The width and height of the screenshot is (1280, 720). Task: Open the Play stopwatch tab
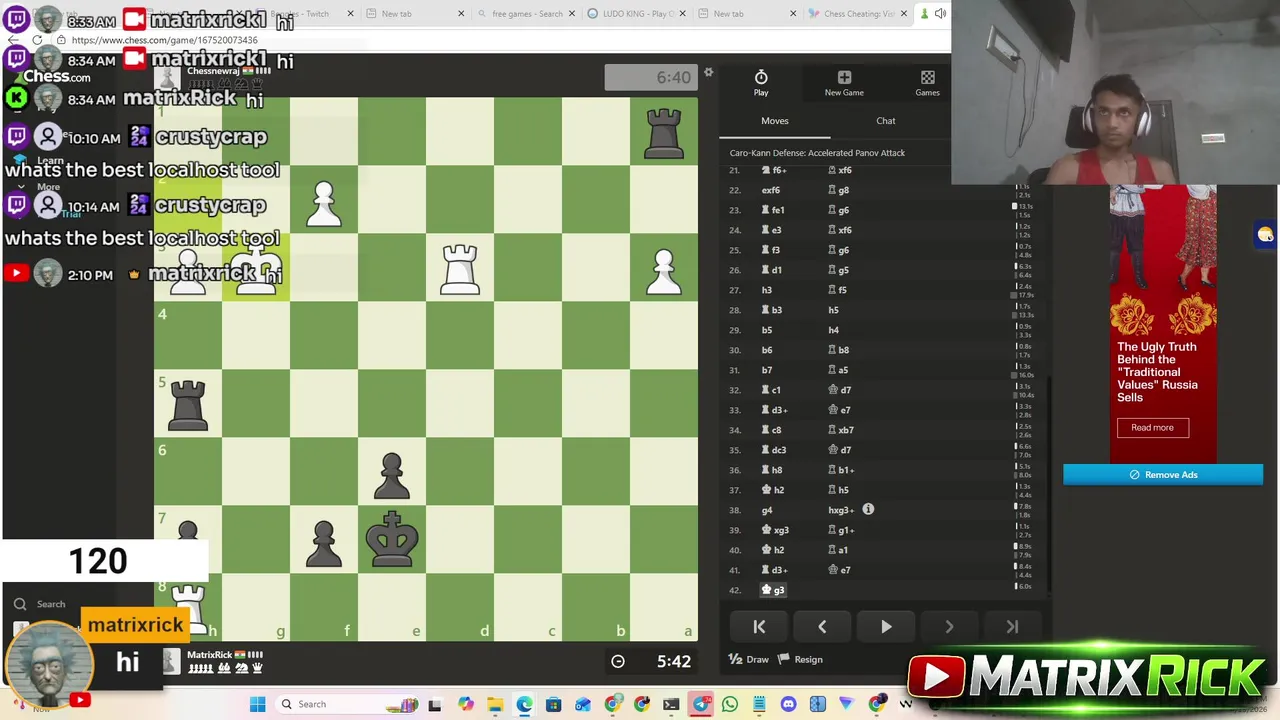click(x=761, y=83)
